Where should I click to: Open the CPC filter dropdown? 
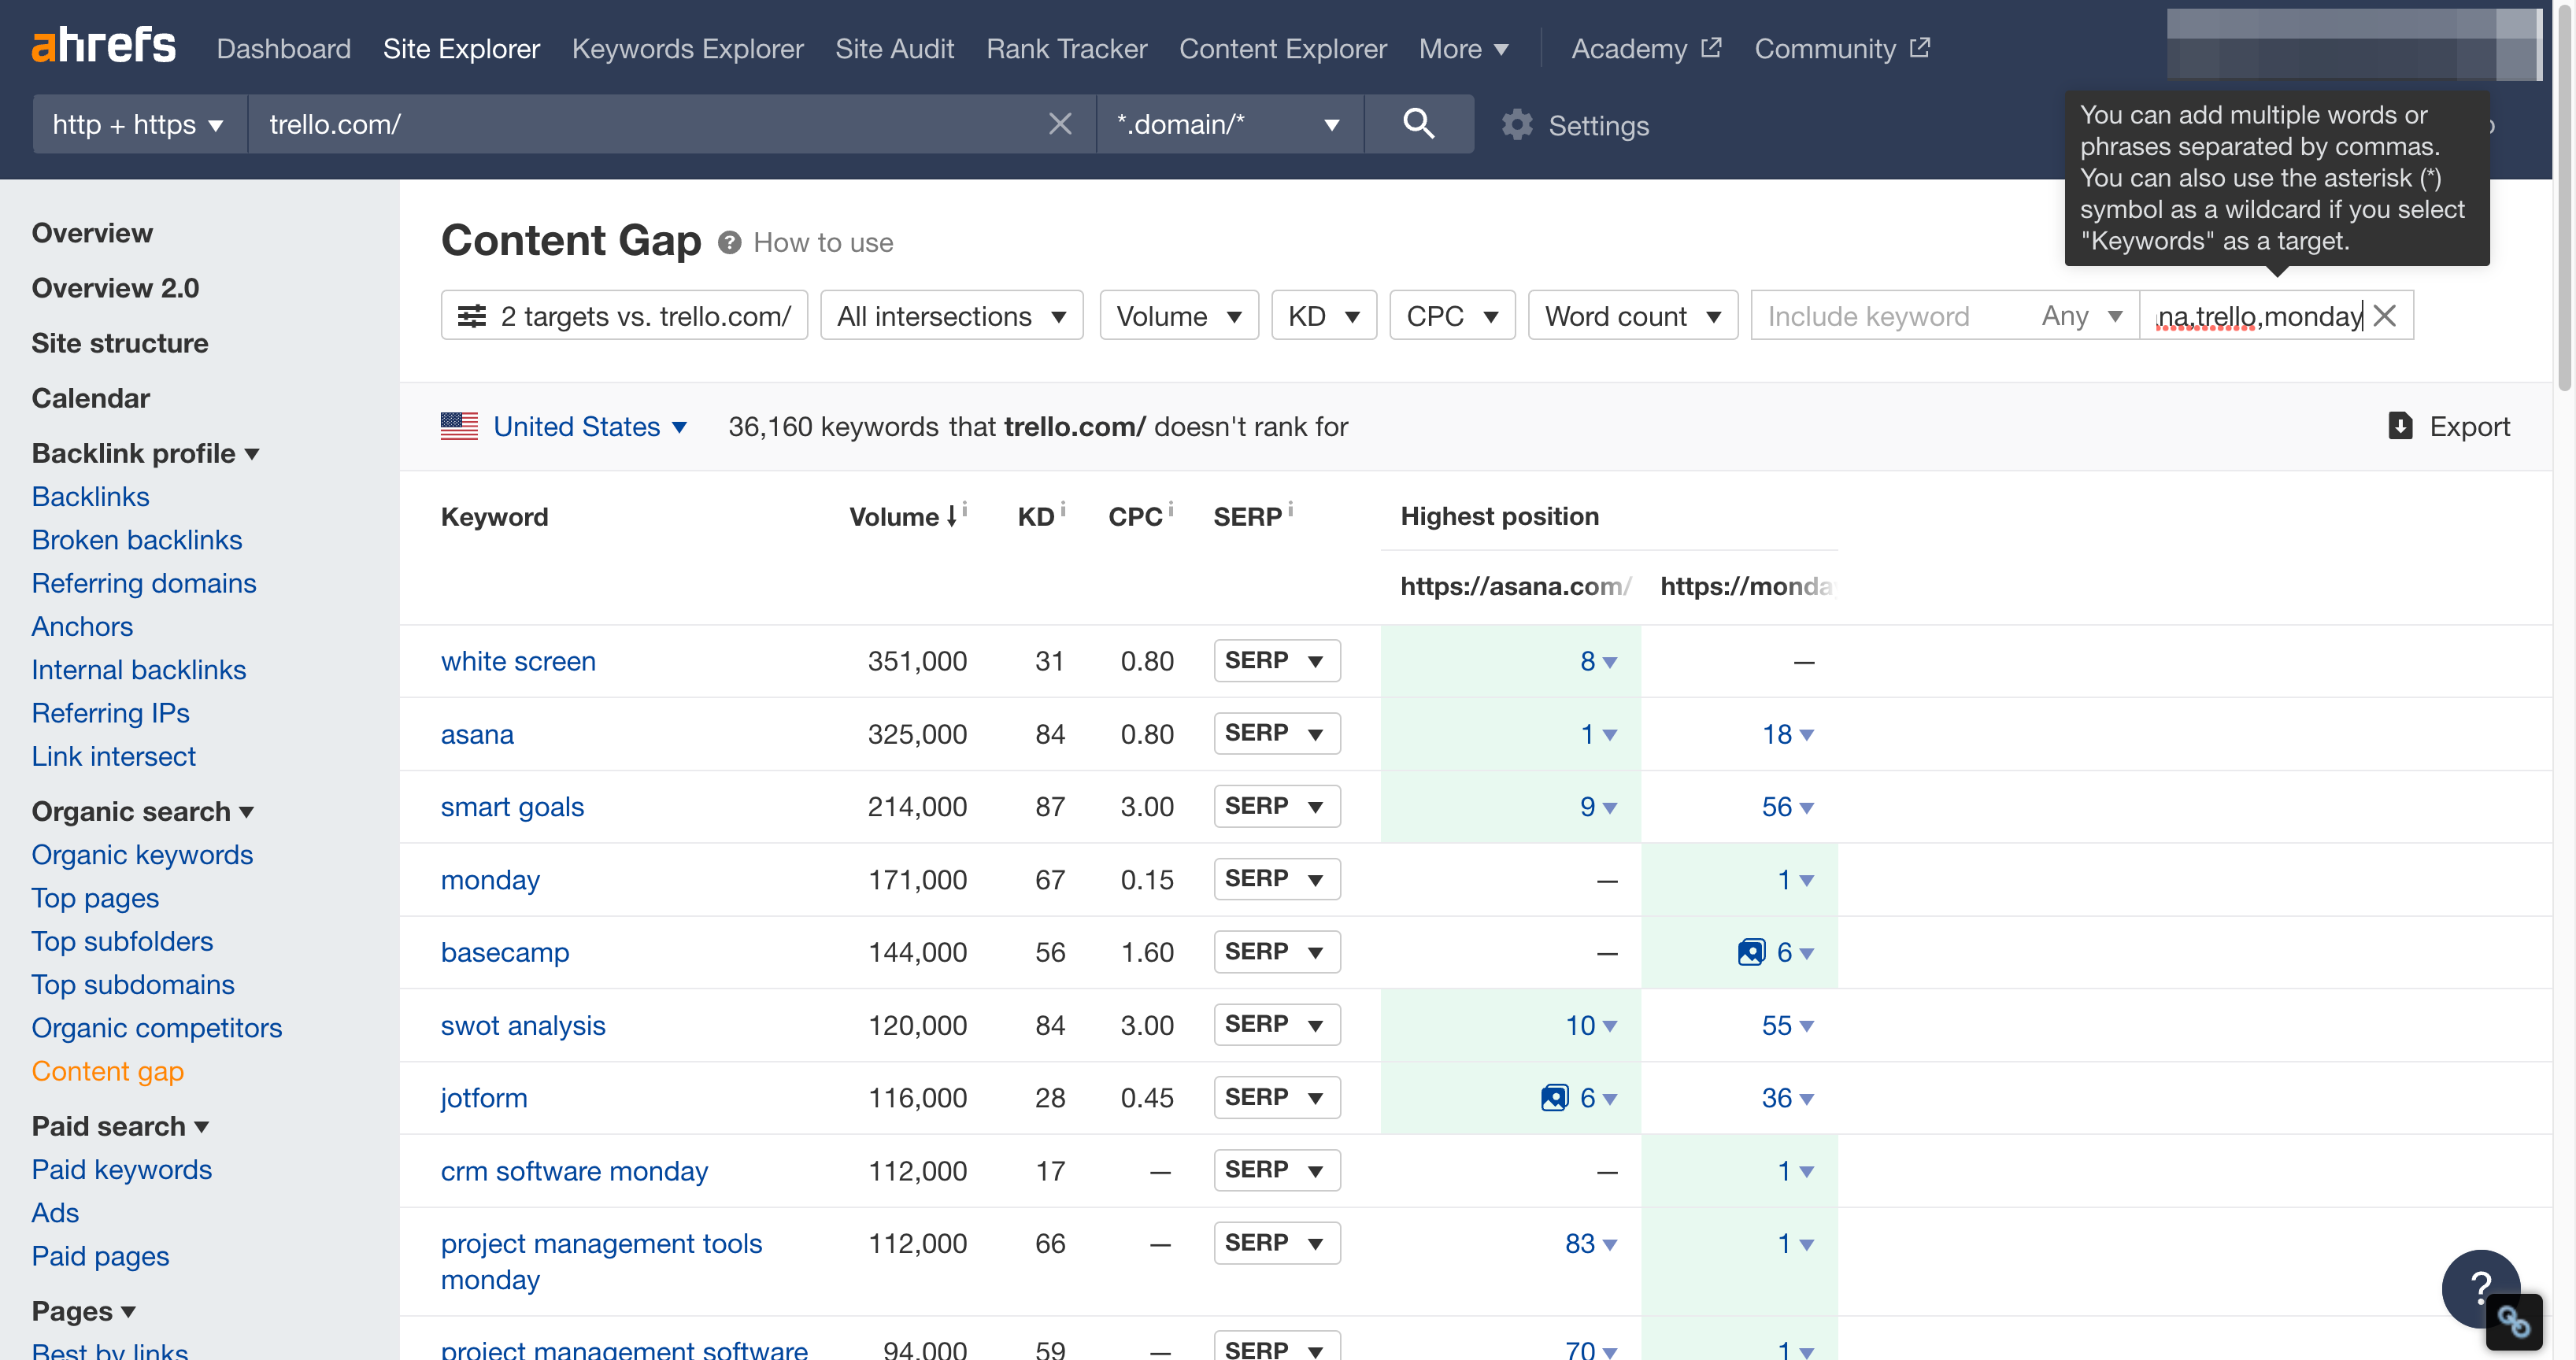[x=1452, y=316]
